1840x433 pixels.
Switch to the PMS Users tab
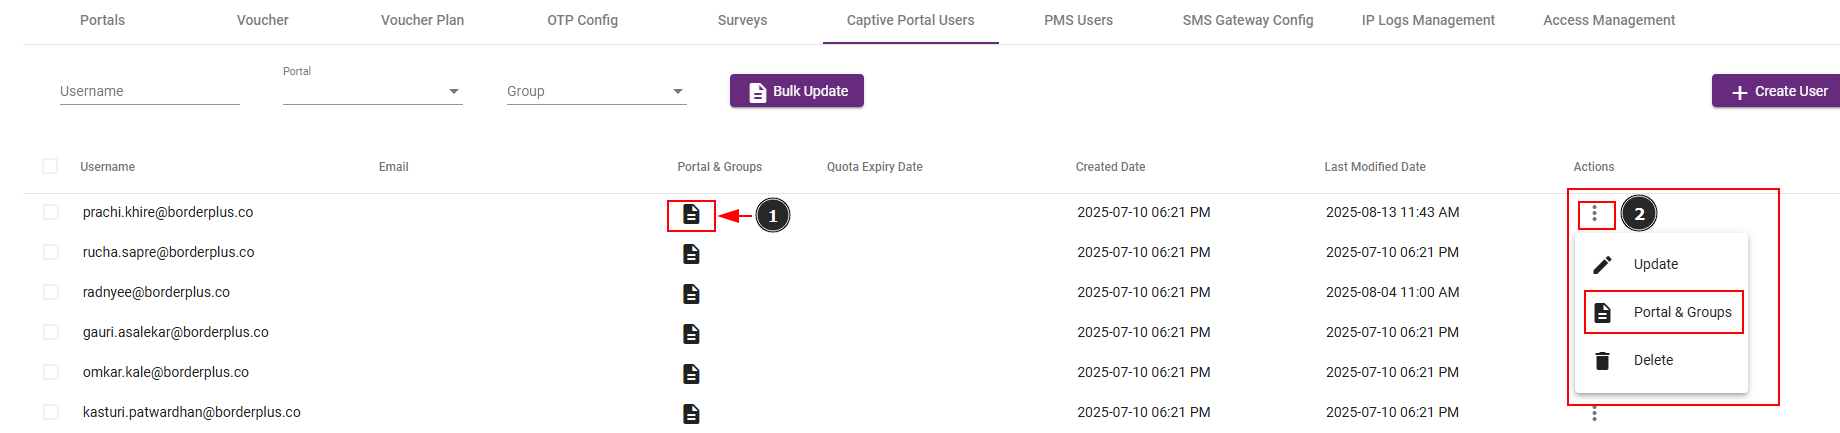pyautogui.click(x=1078, y=20)
